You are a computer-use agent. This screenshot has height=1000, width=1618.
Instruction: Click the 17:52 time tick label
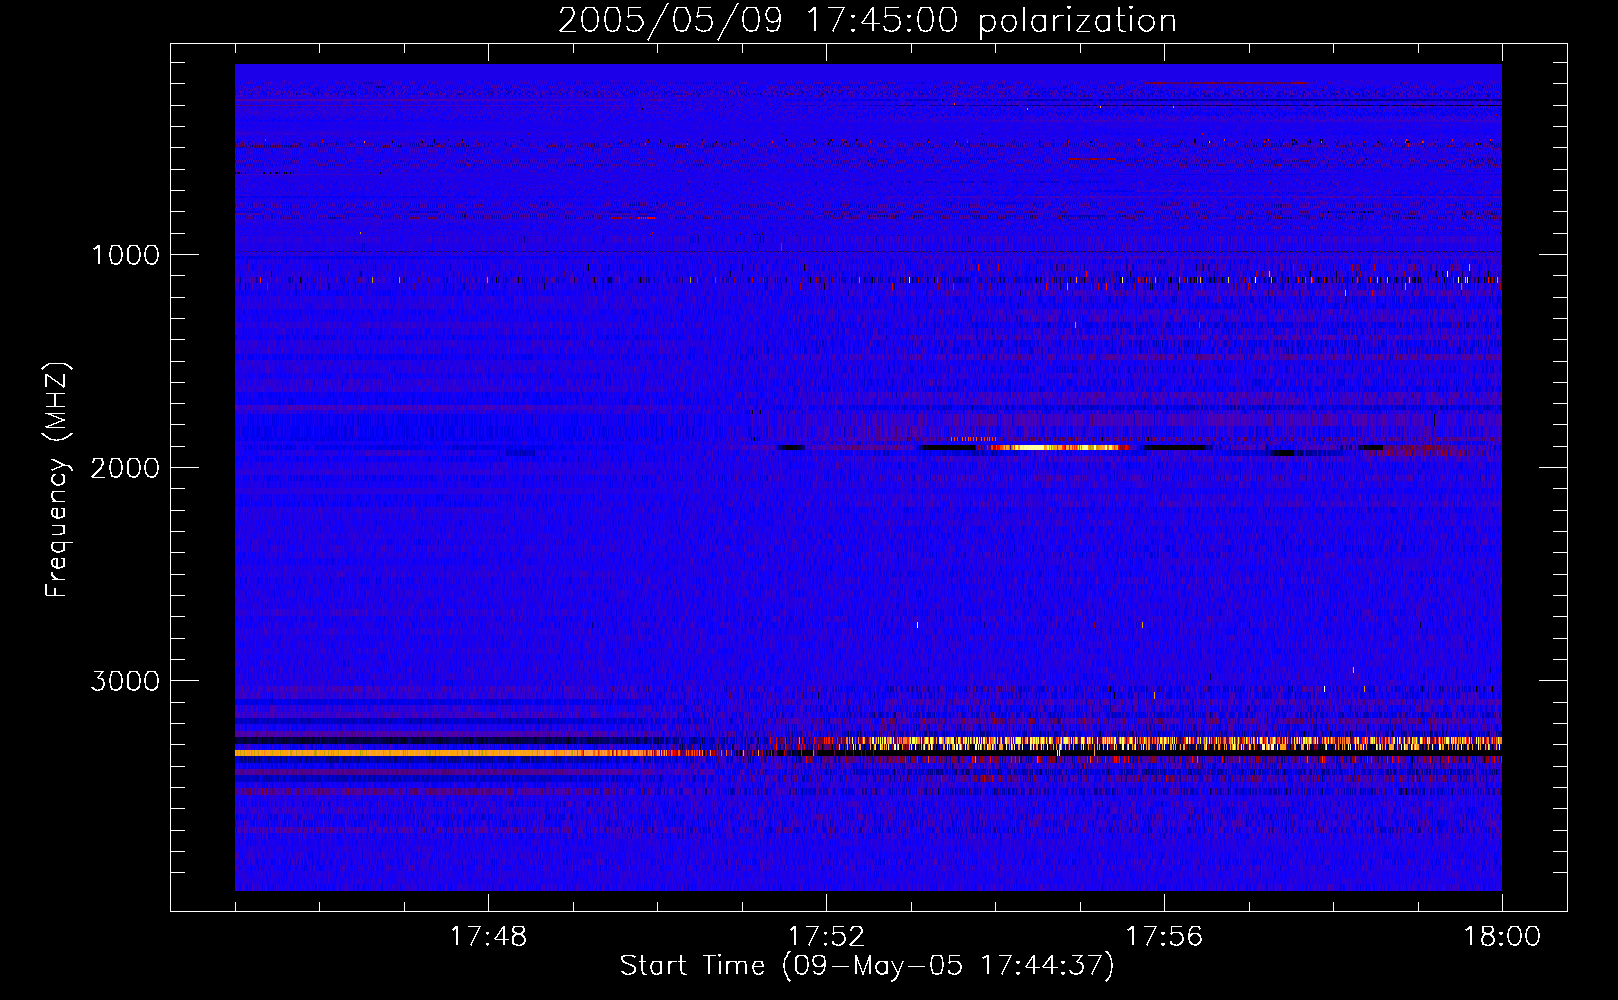(826, 937)
